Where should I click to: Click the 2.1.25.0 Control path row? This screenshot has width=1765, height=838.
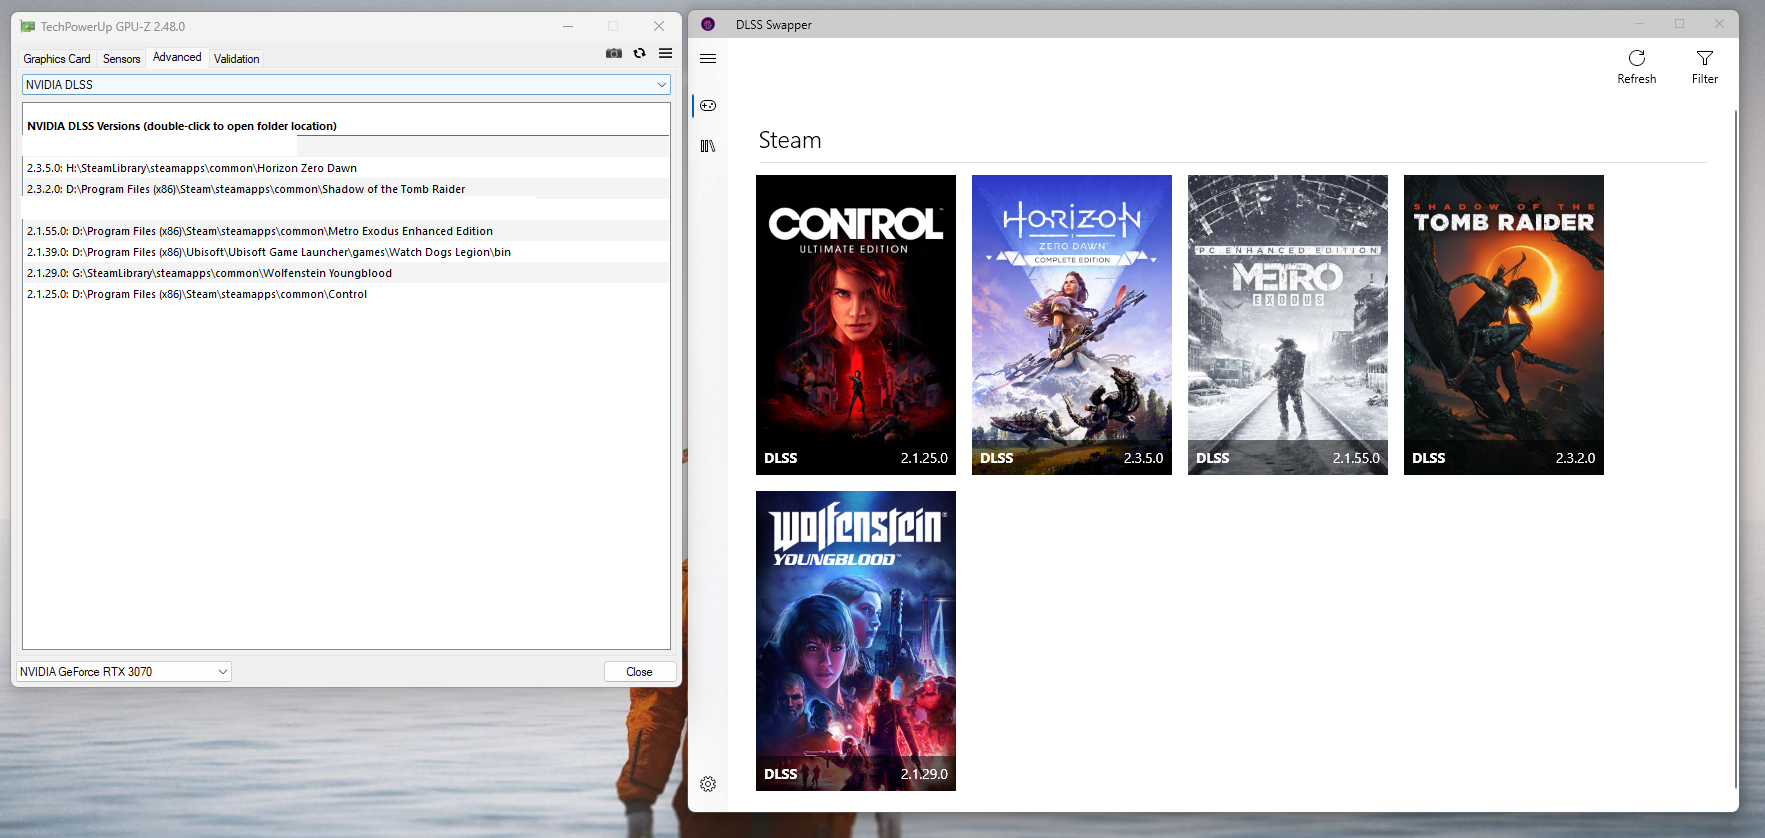coord(346,294)
